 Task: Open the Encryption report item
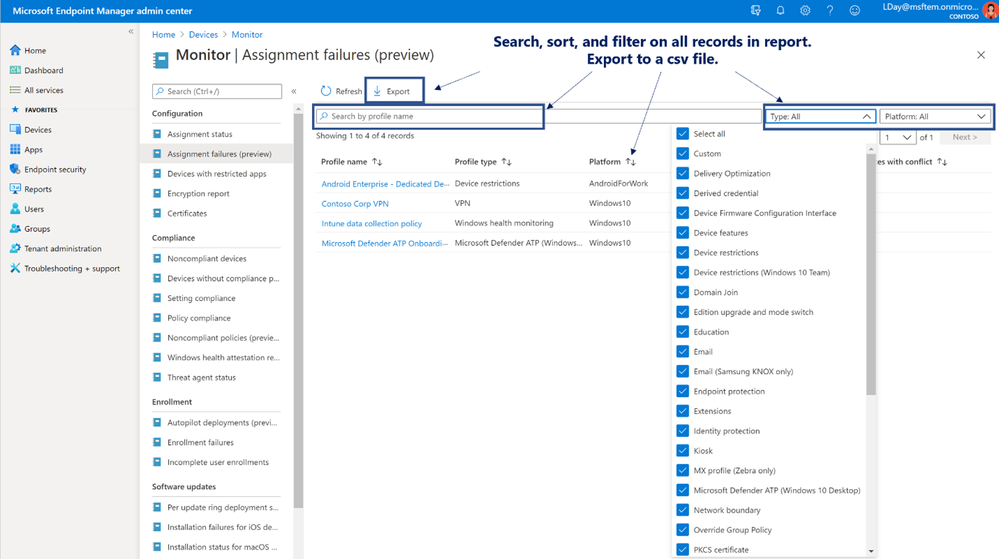[x=198, y=193]
